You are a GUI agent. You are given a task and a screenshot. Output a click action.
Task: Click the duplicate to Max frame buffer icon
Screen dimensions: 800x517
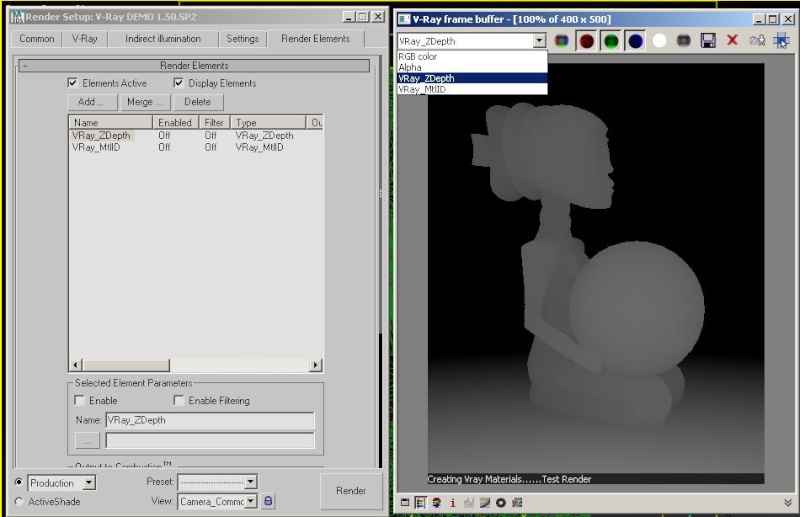point(757,40)
